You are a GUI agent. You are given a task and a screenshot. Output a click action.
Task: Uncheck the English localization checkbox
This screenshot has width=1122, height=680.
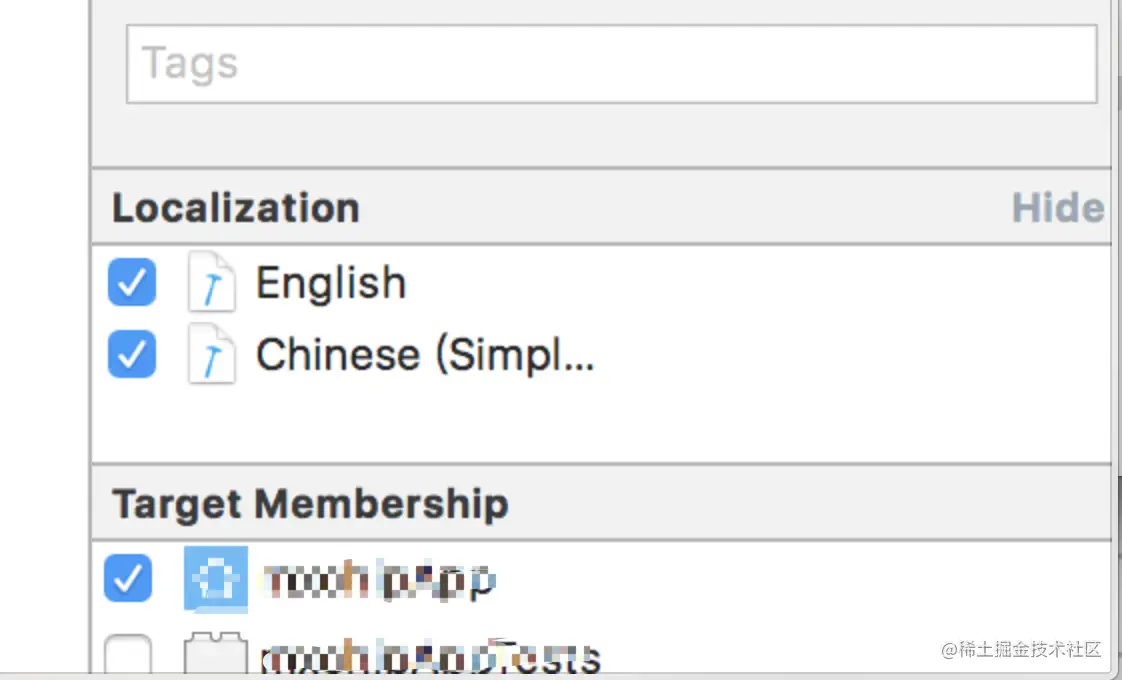click(132, 283)
